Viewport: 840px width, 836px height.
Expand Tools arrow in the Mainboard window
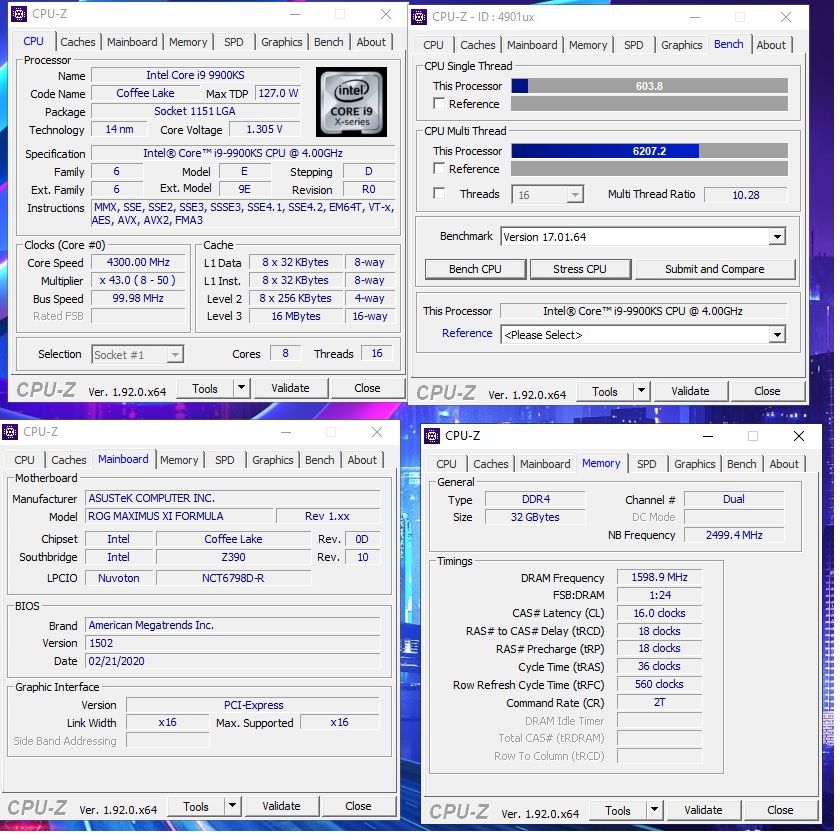point(232,805)
